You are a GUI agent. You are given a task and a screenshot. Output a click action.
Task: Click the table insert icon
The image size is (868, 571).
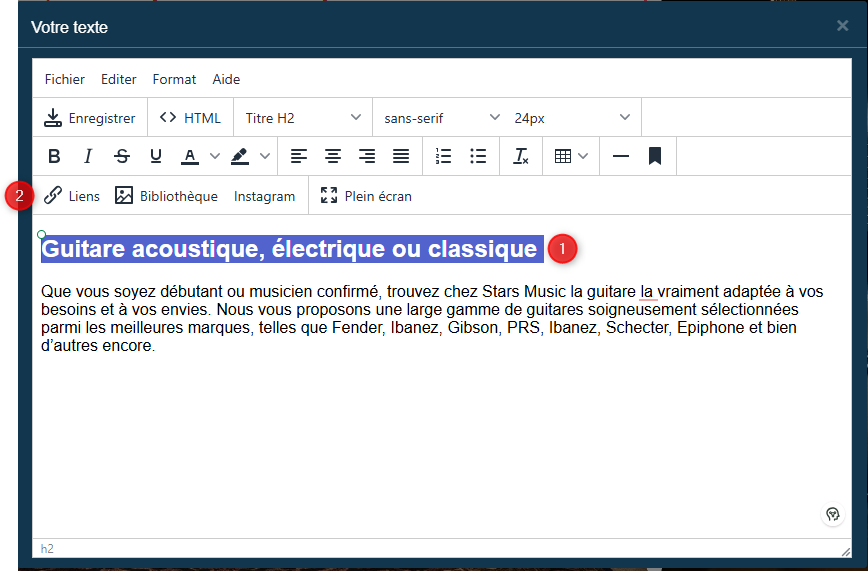pyautogui.click(x=563, y=156)
